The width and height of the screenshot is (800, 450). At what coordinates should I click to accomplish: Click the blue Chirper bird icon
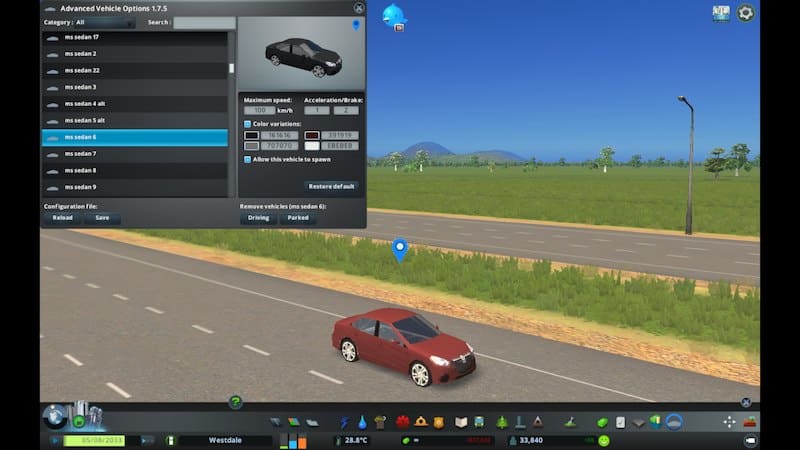(395, 15)
